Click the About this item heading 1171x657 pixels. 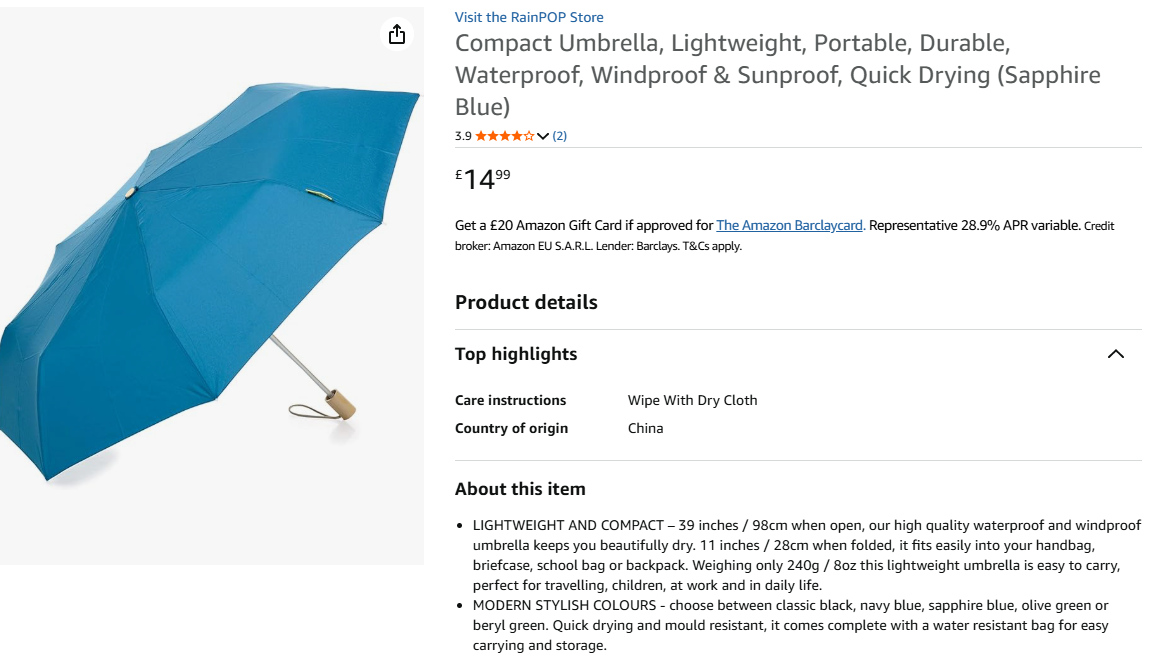(x=520, y=489)
